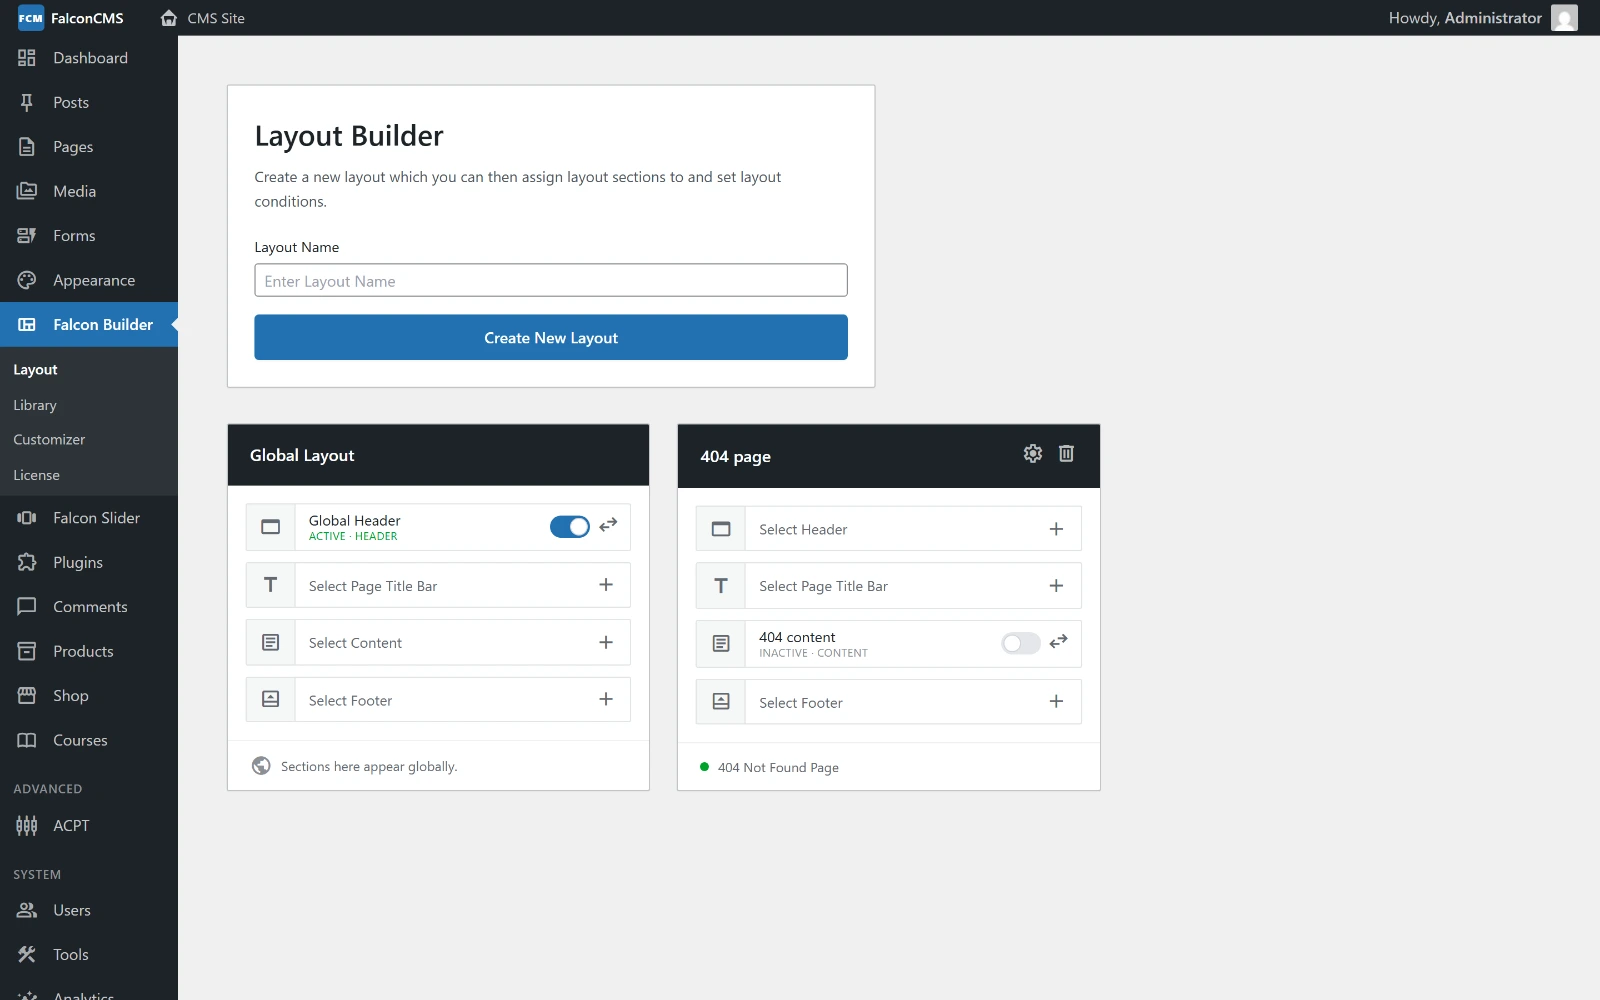Open Select Page Title Bar in Global Layout
Screen dimensions: 1600x1000
point(438,585)
